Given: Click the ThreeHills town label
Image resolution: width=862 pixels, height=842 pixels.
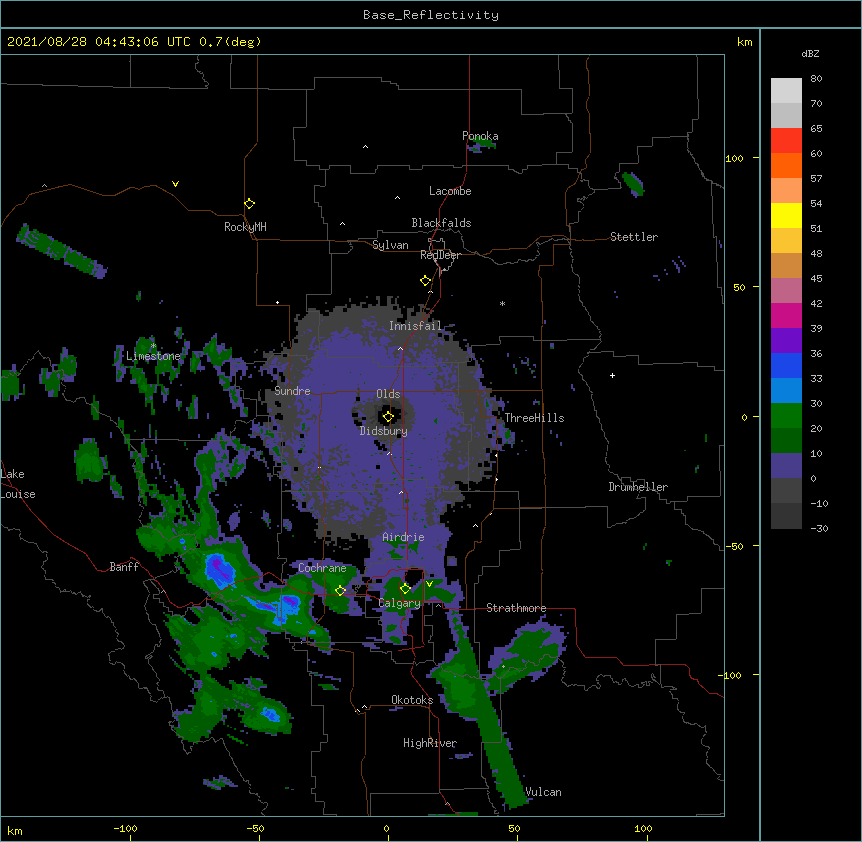Looking at the screenshot, I should click(534, 418).
